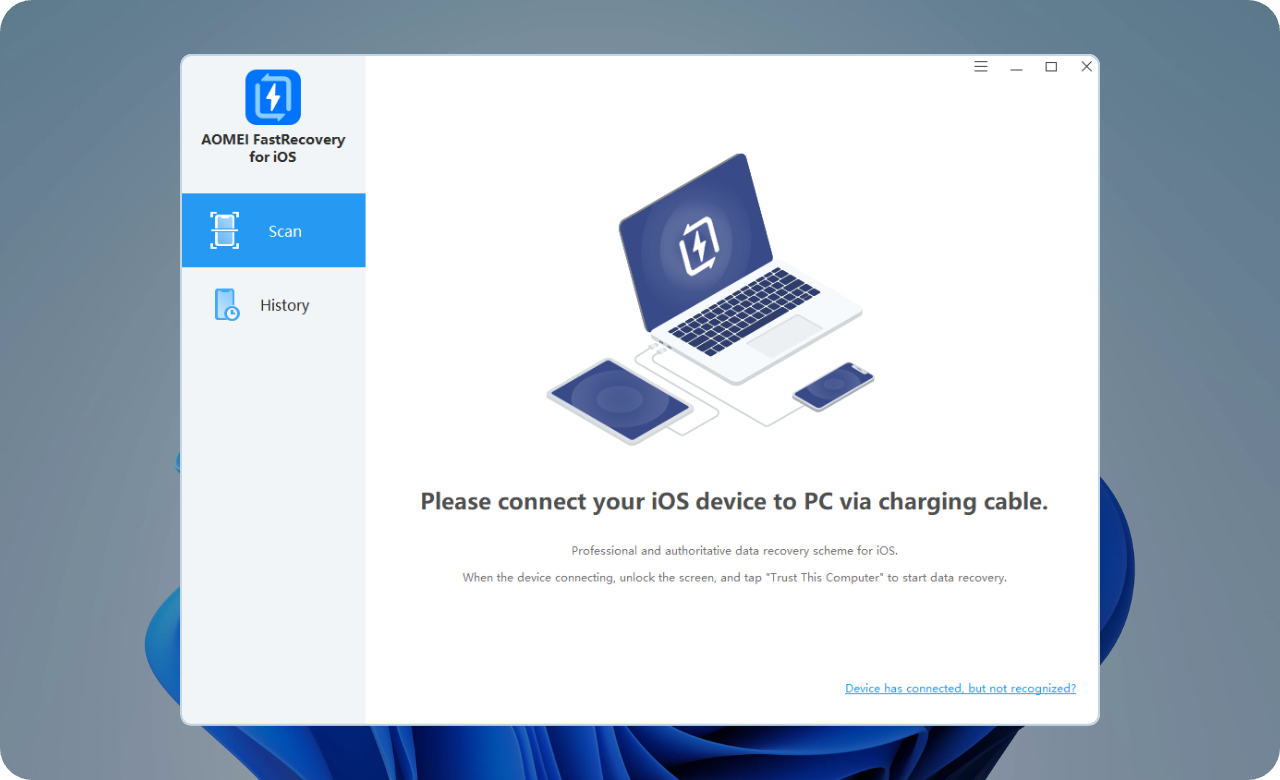Close the AOMEI FastRecovery window
The image size is (1280, 780).
[1086, 67]
